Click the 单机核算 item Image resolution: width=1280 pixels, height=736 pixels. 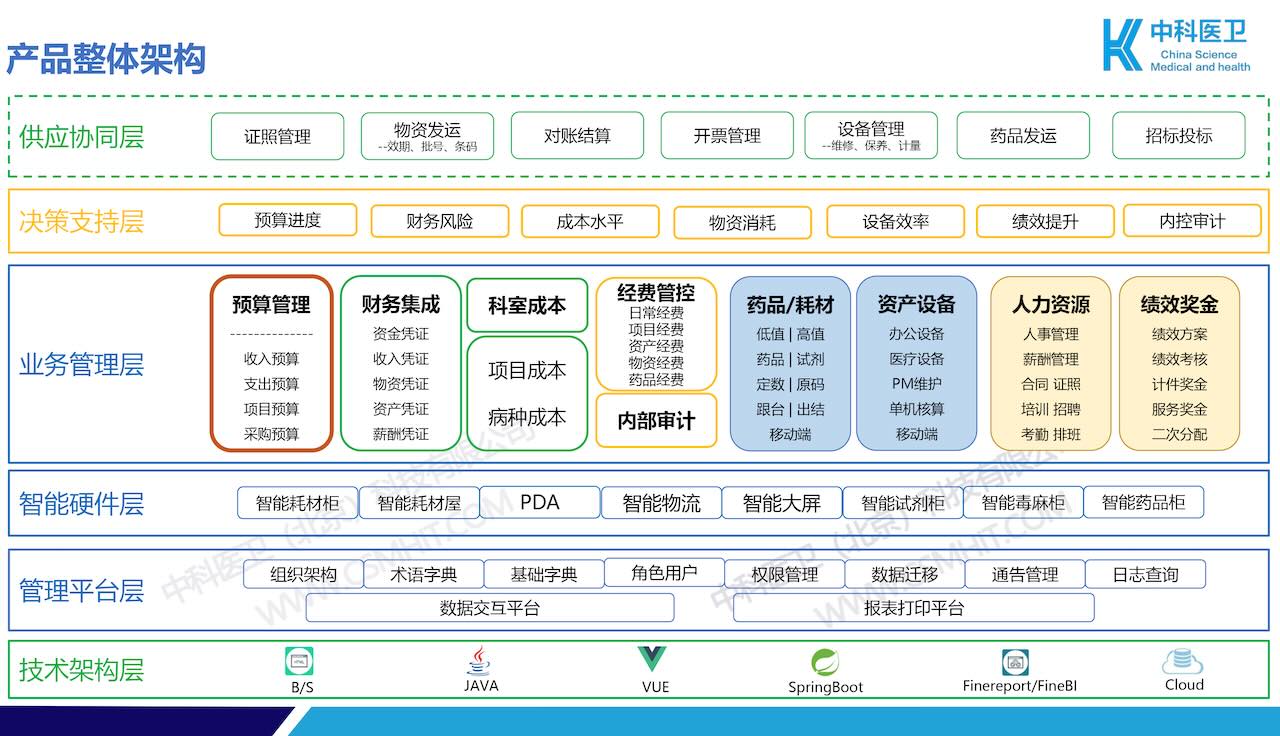coord(916,409)
